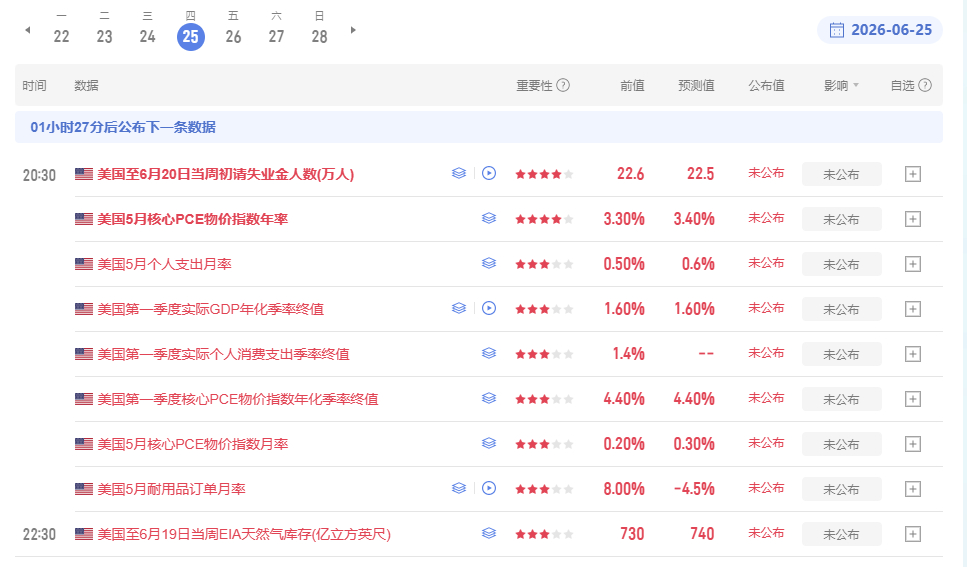Add 5月核心PCE物价指数年率 to watchlist
This screenshot has width=967, height=567.
913,219
